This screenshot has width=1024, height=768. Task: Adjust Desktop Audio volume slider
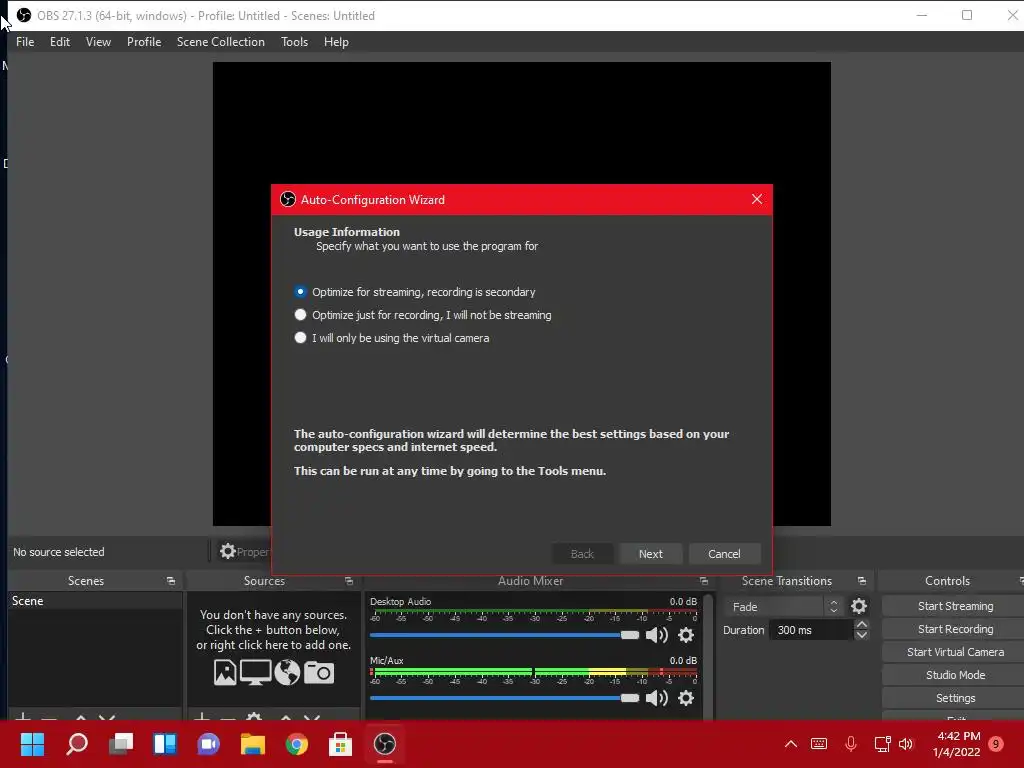(x=504, y=635)
